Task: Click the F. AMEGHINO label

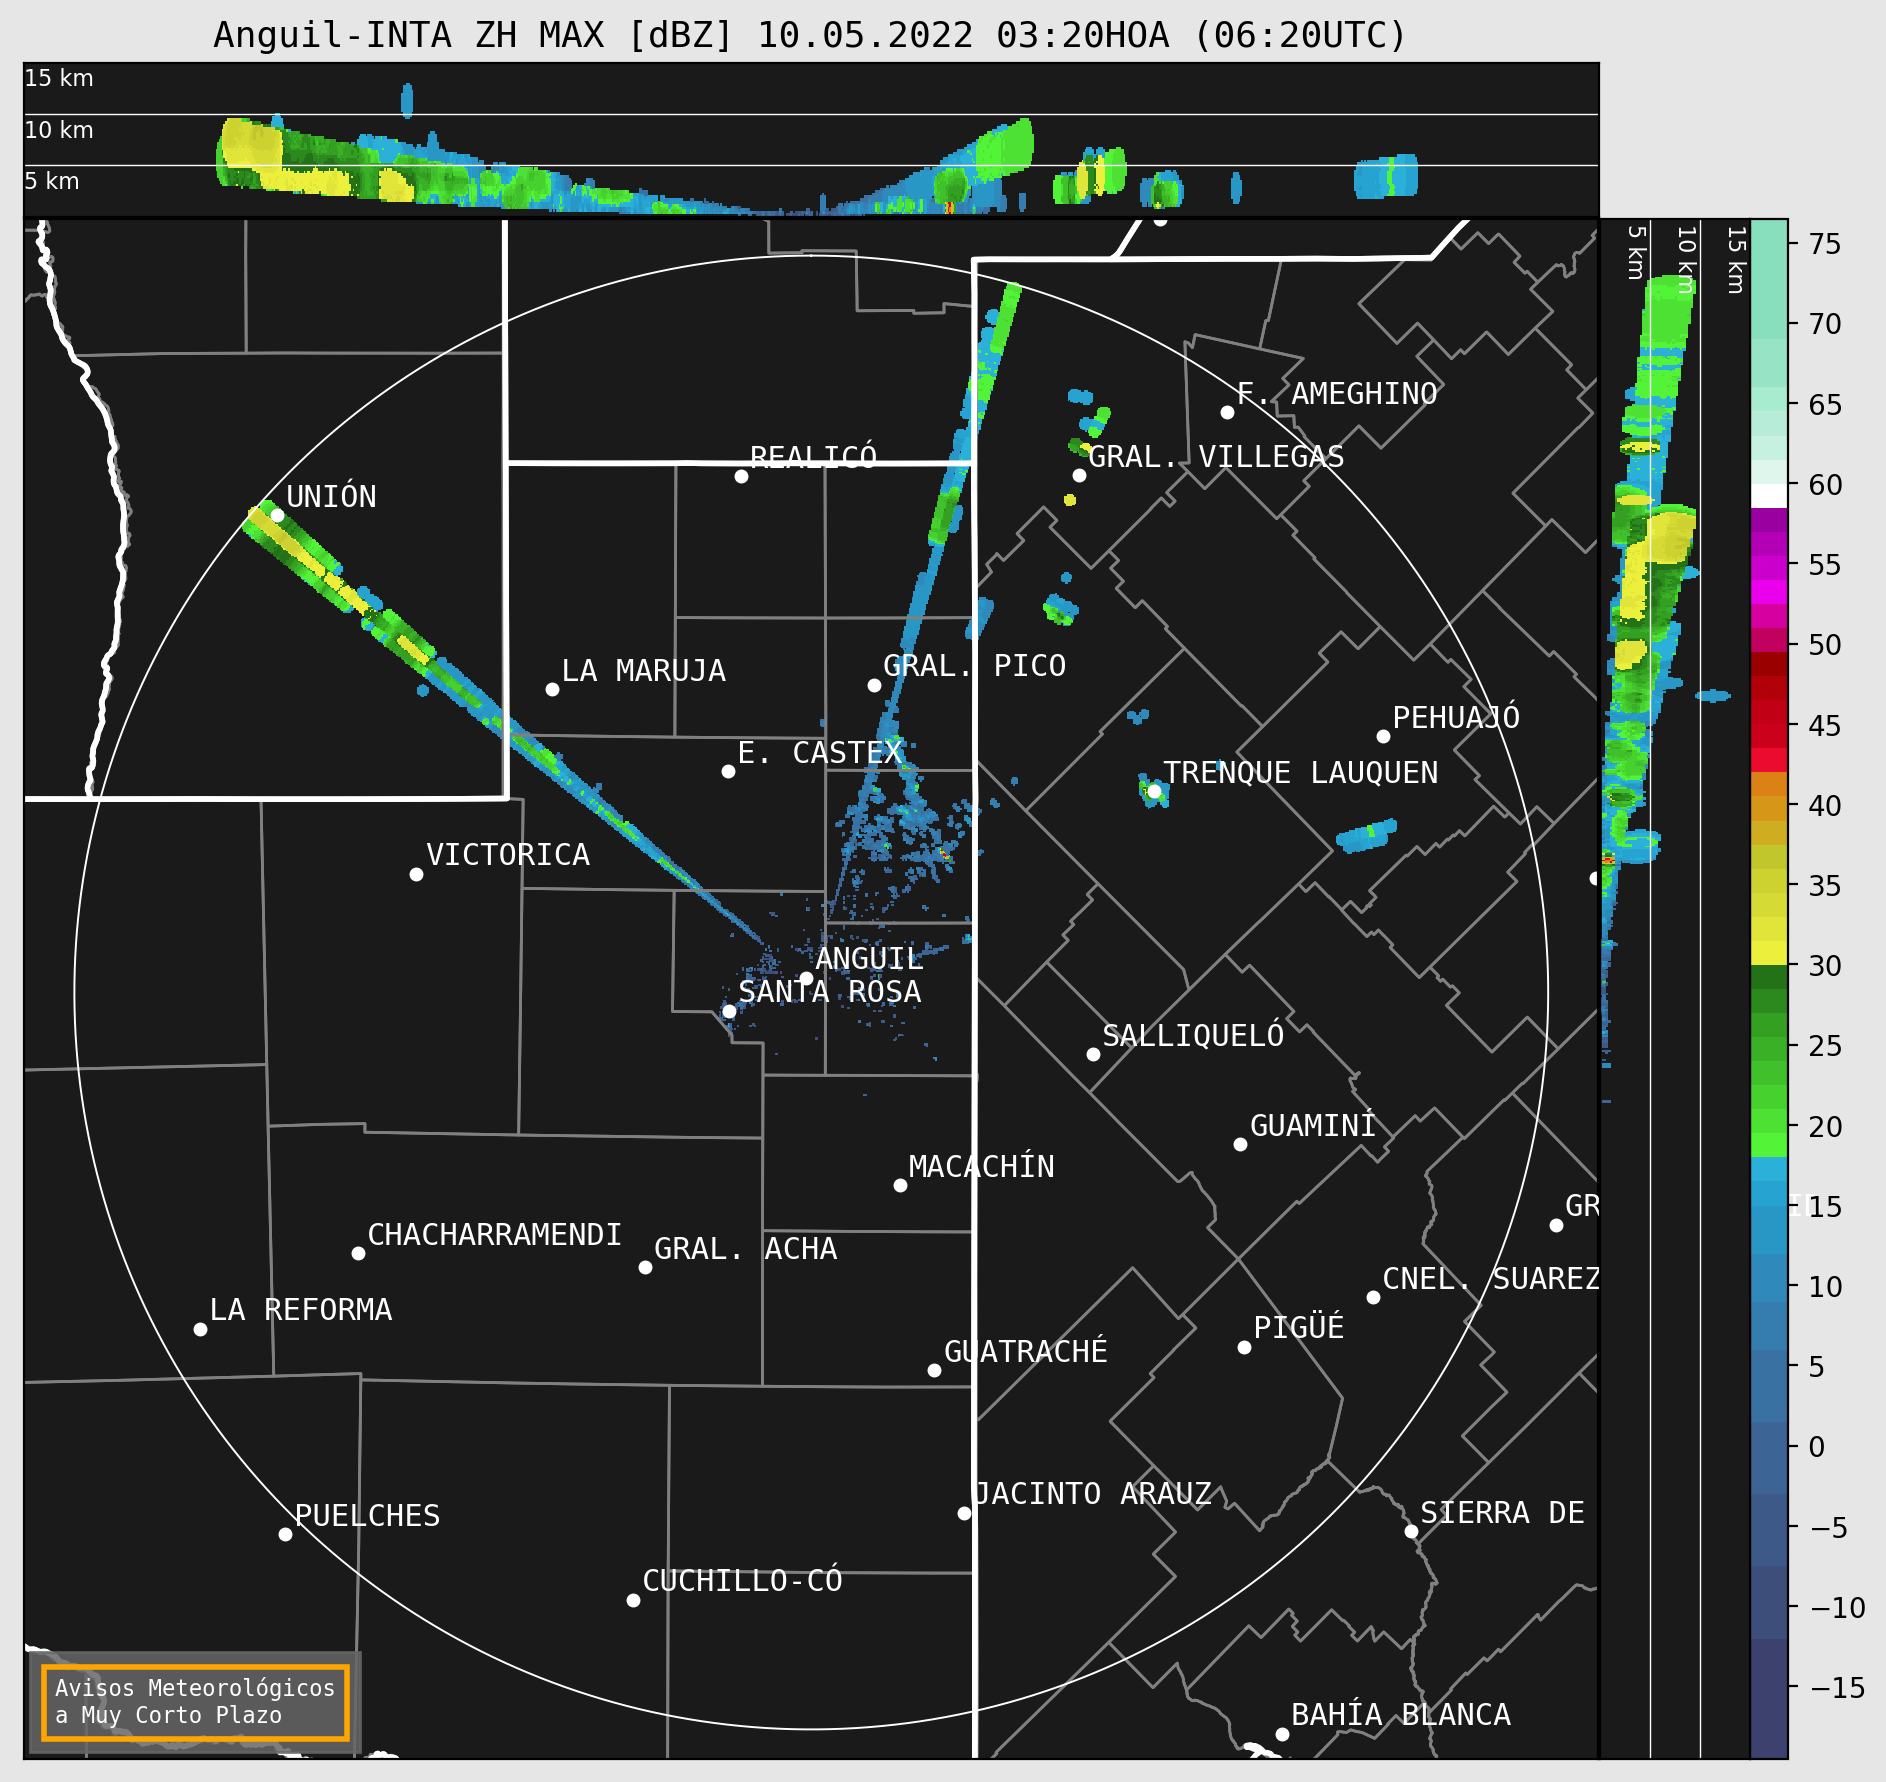Action: coord(1337,394)
